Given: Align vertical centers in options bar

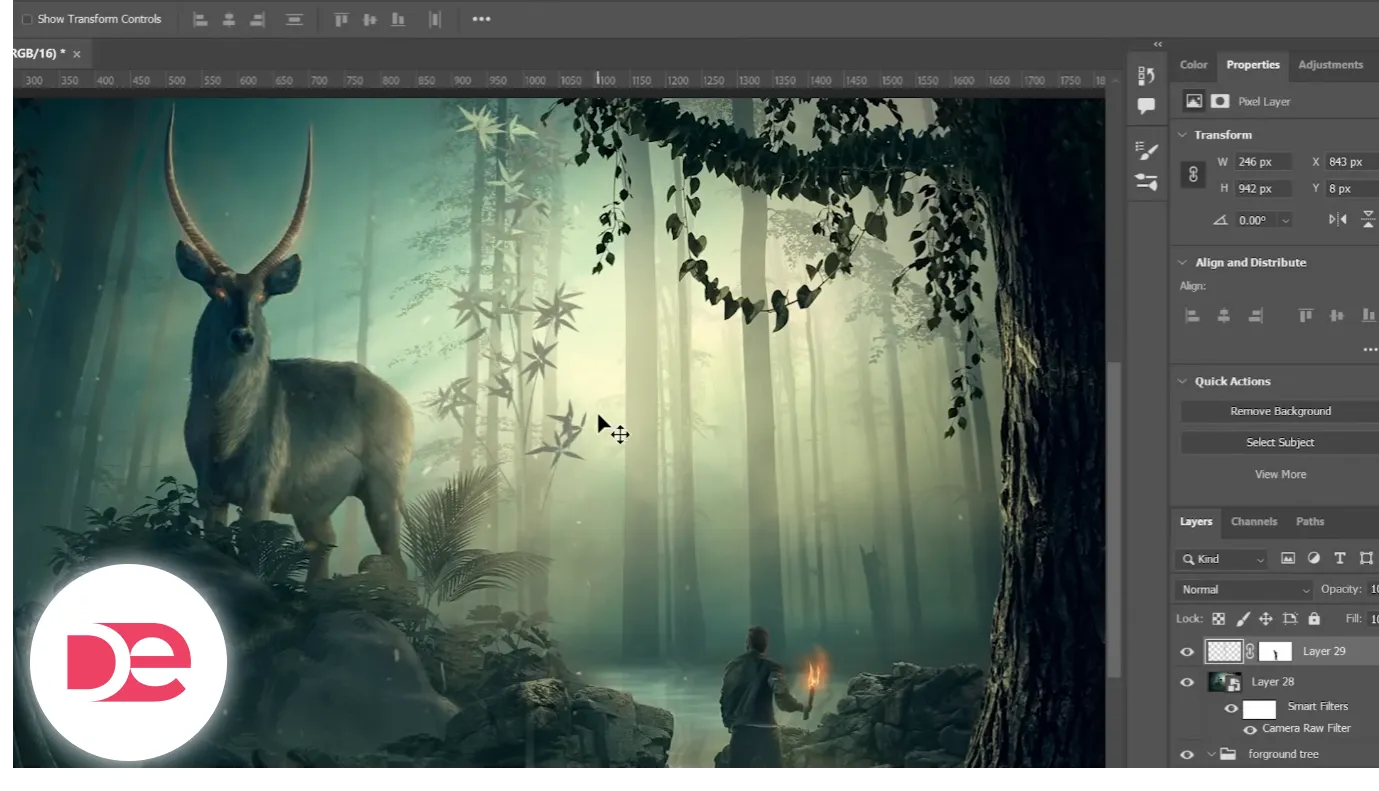Looking at the screenshot, I should (370, 19).
